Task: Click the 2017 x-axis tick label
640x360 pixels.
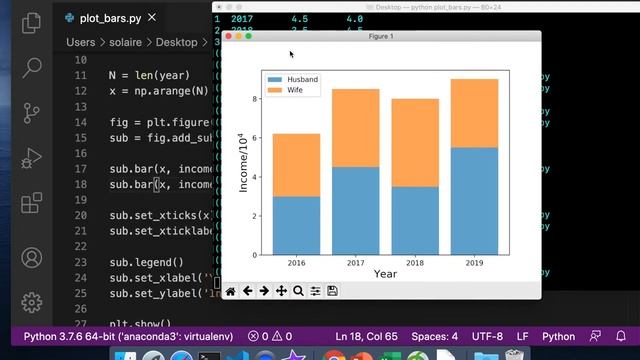Action: [x=356, y=263]
